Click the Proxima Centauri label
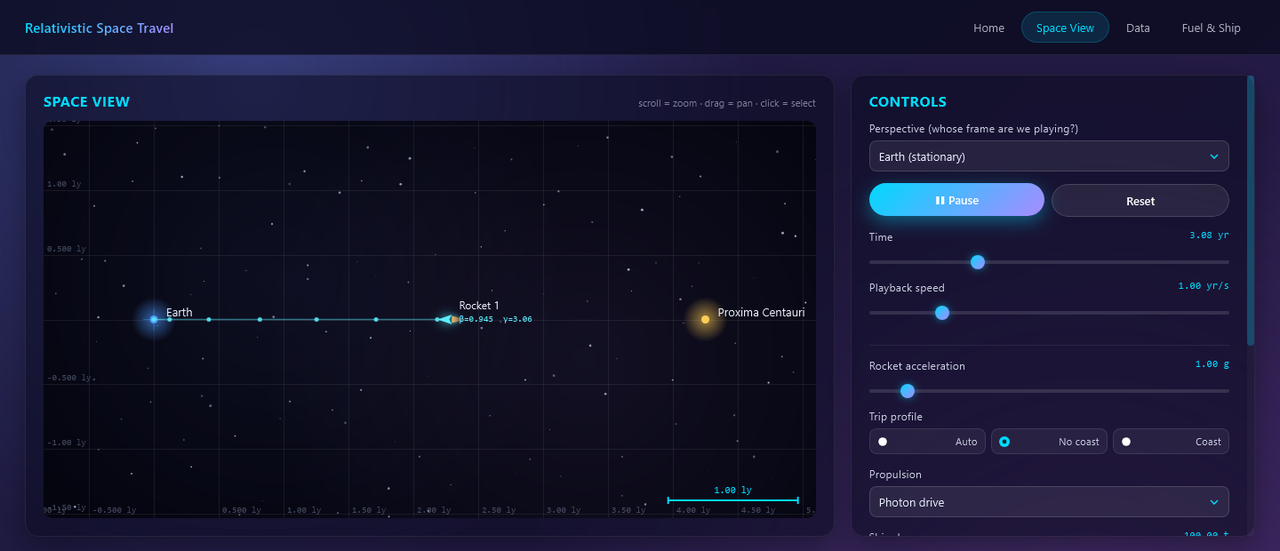Viewport: 1280px width, 551px height. [761, 312]
